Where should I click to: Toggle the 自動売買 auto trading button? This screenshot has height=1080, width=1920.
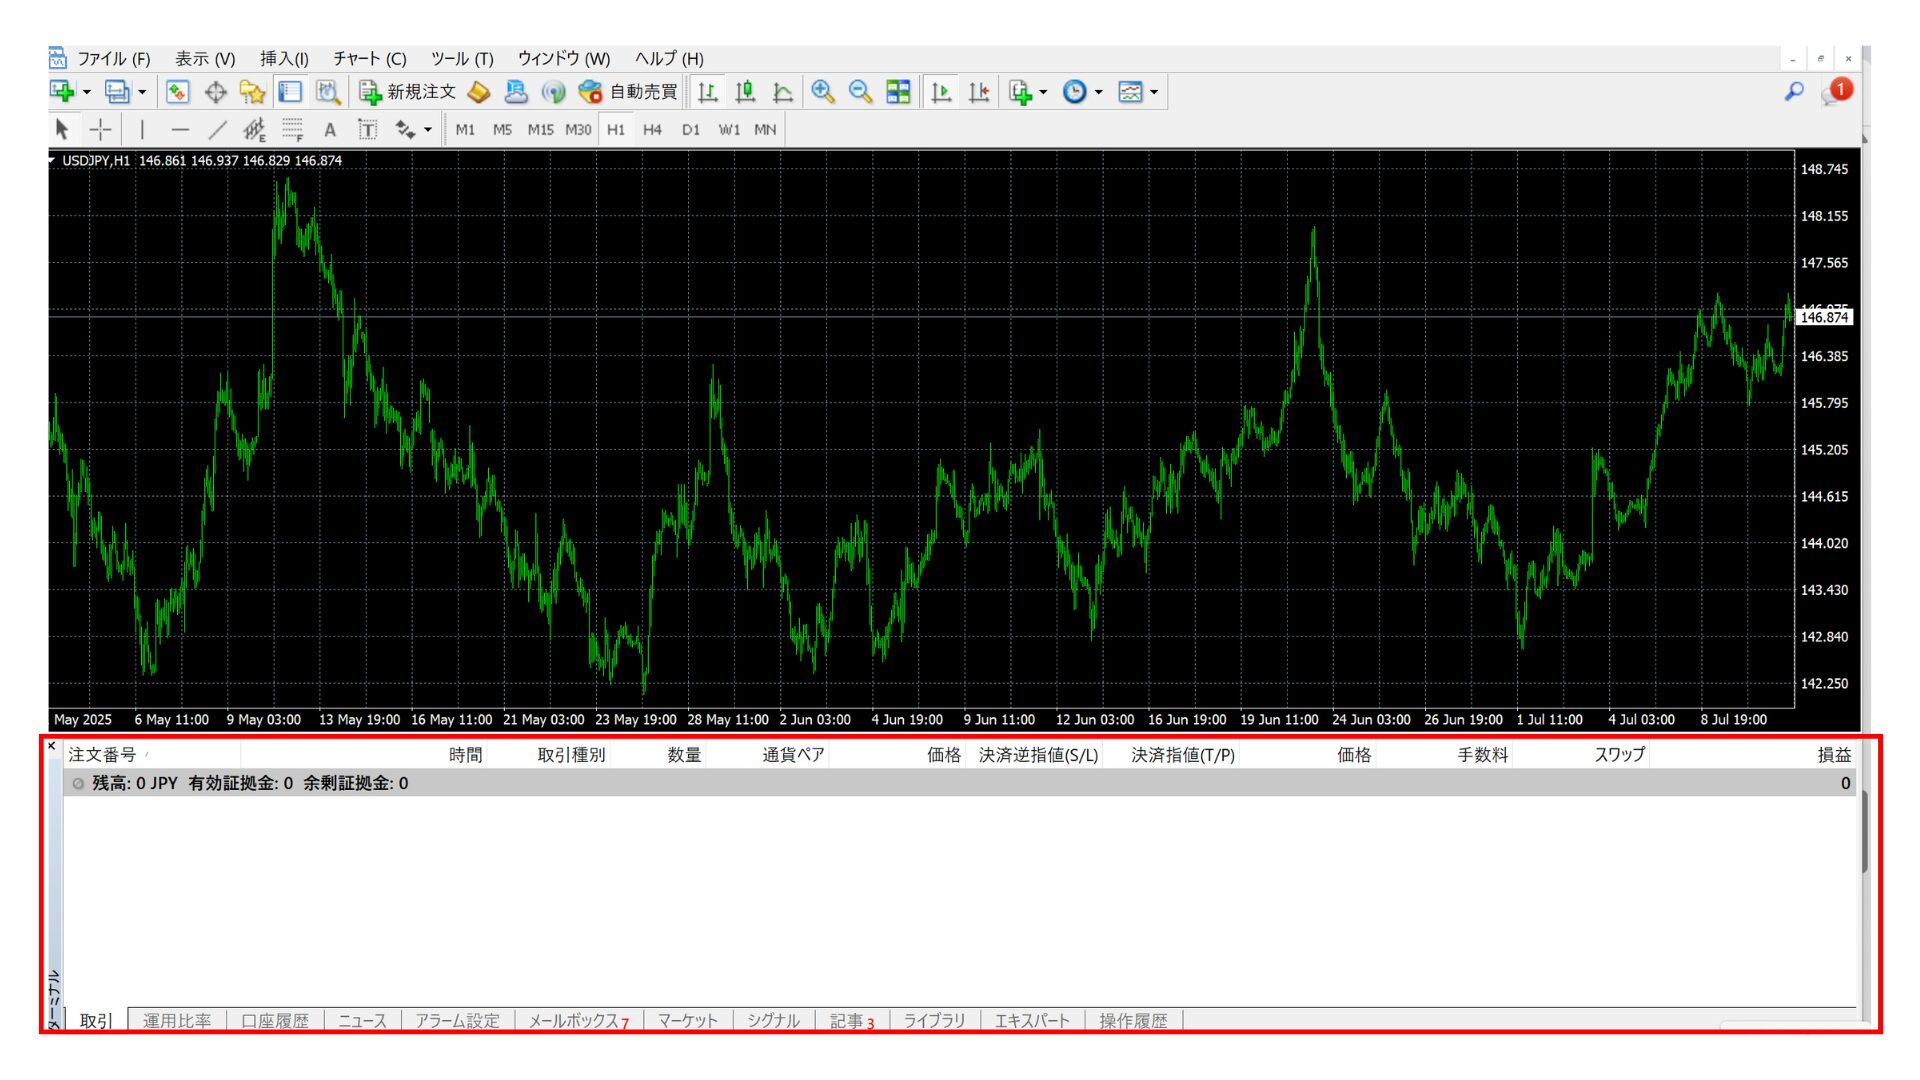pyautogui.click(x=630, y=92)
